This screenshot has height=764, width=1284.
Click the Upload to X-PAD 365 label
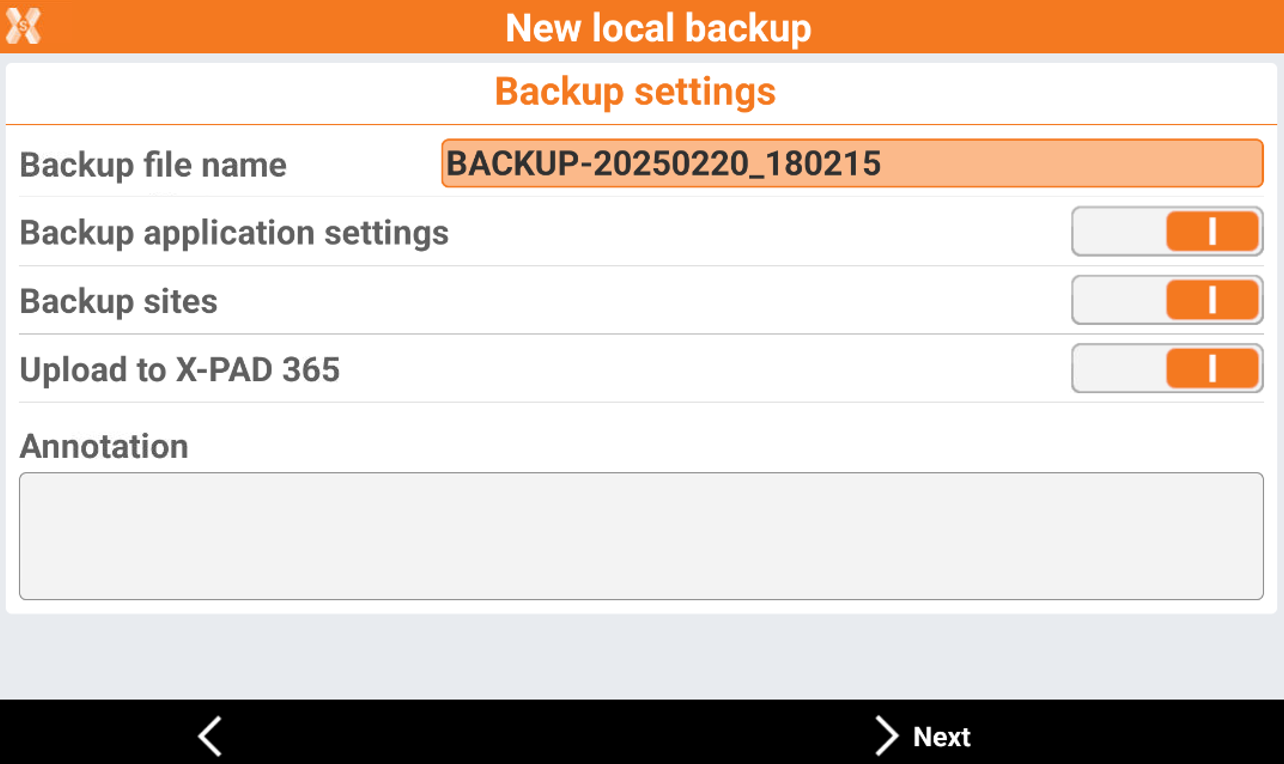pos(180,370)
